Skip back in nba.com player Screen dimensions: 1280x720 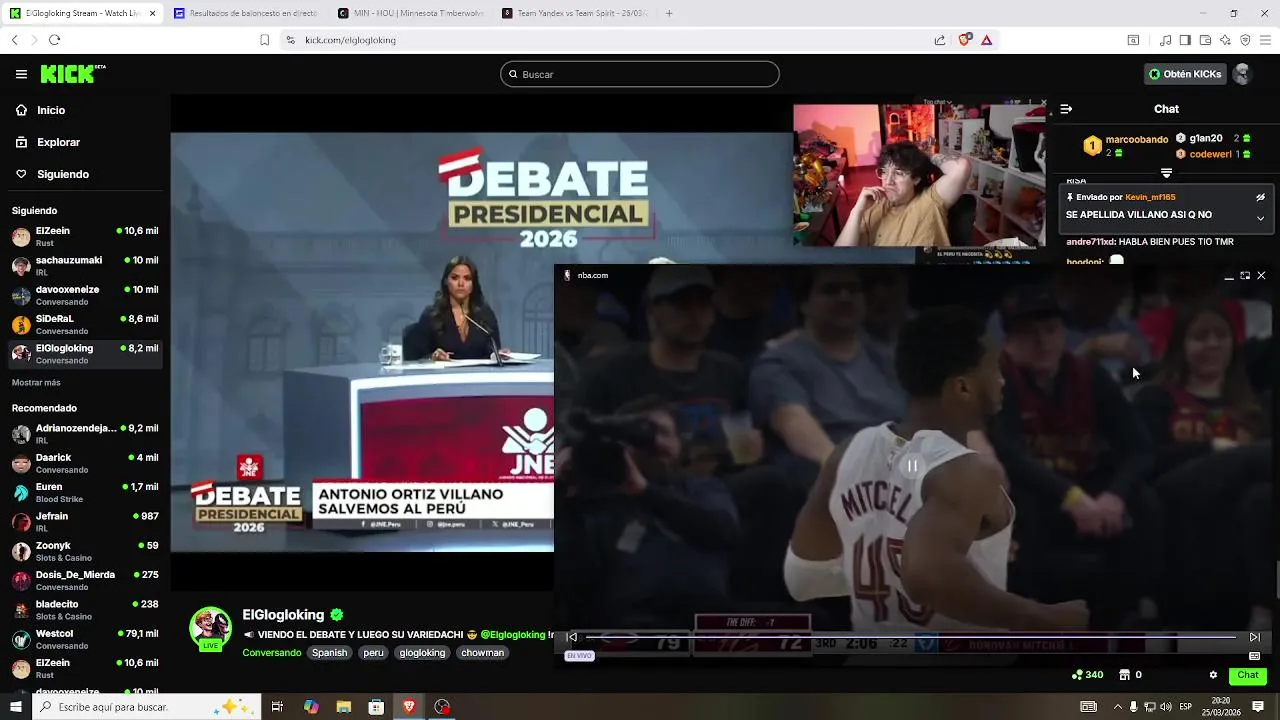pyautogui.click(x=572, y=637)
